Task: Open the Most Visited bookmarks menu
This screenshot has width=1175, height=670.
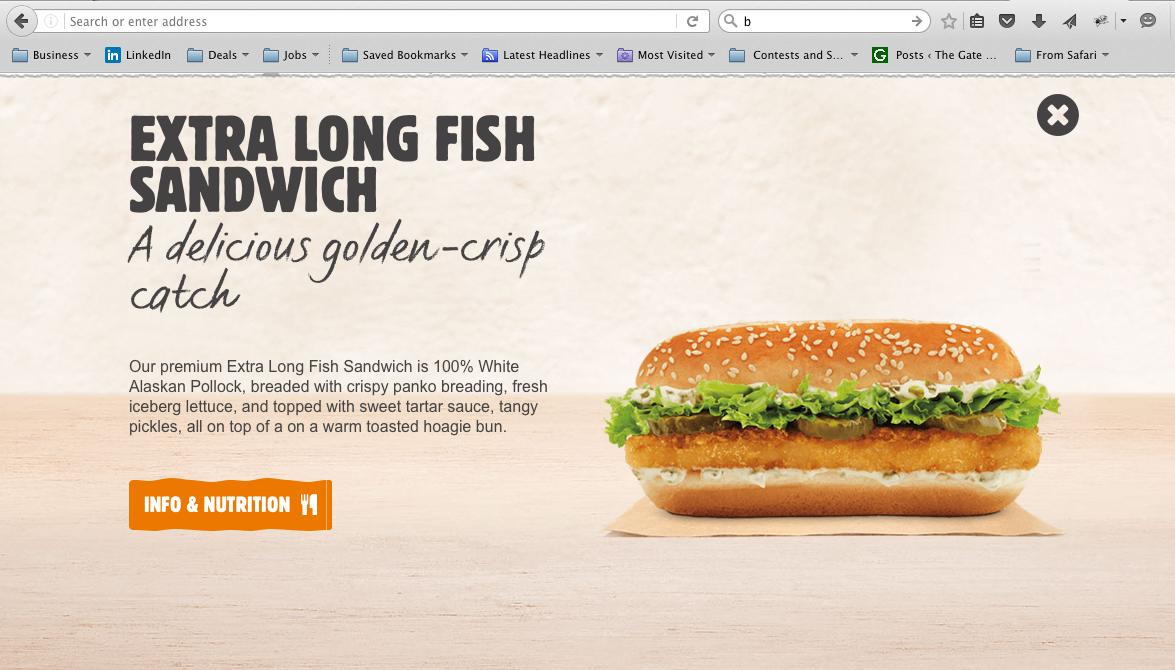Action: (x=666, y=55)
